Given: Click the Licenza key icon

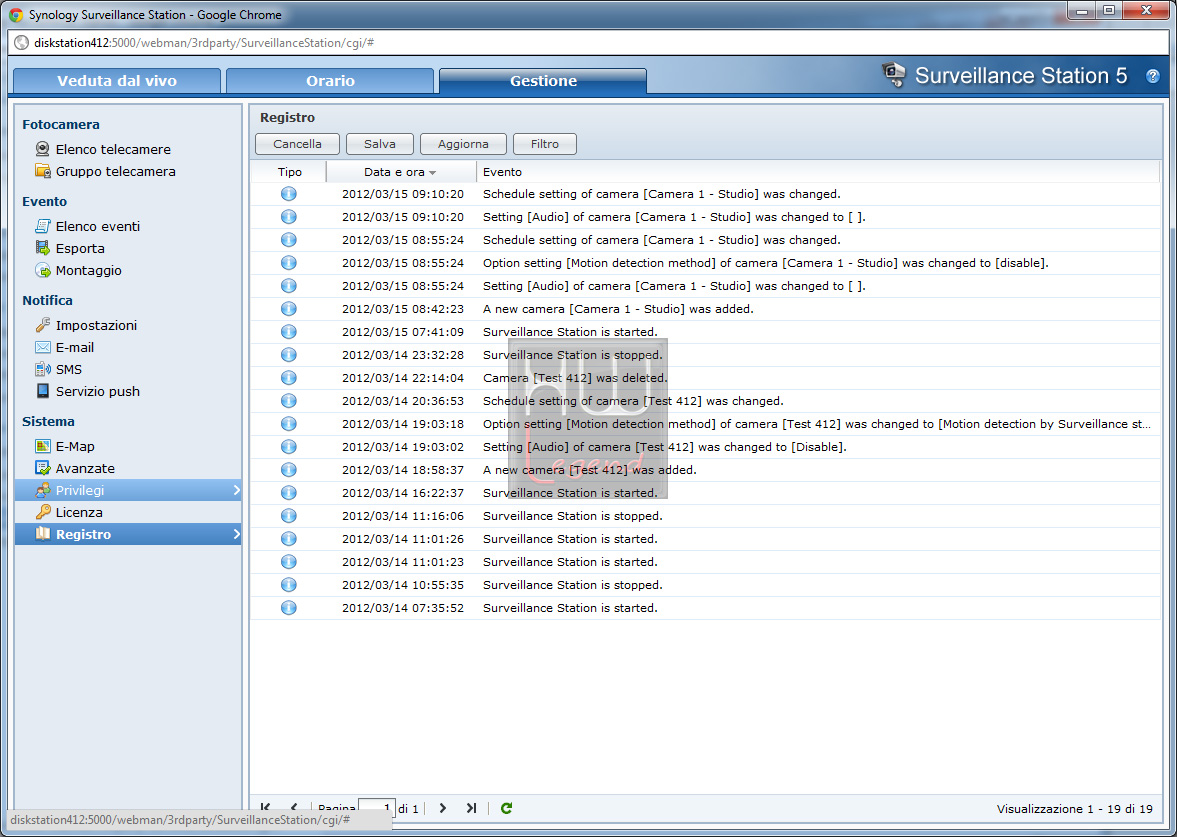Looking at the screenshot, I should [x=43, y=512].
